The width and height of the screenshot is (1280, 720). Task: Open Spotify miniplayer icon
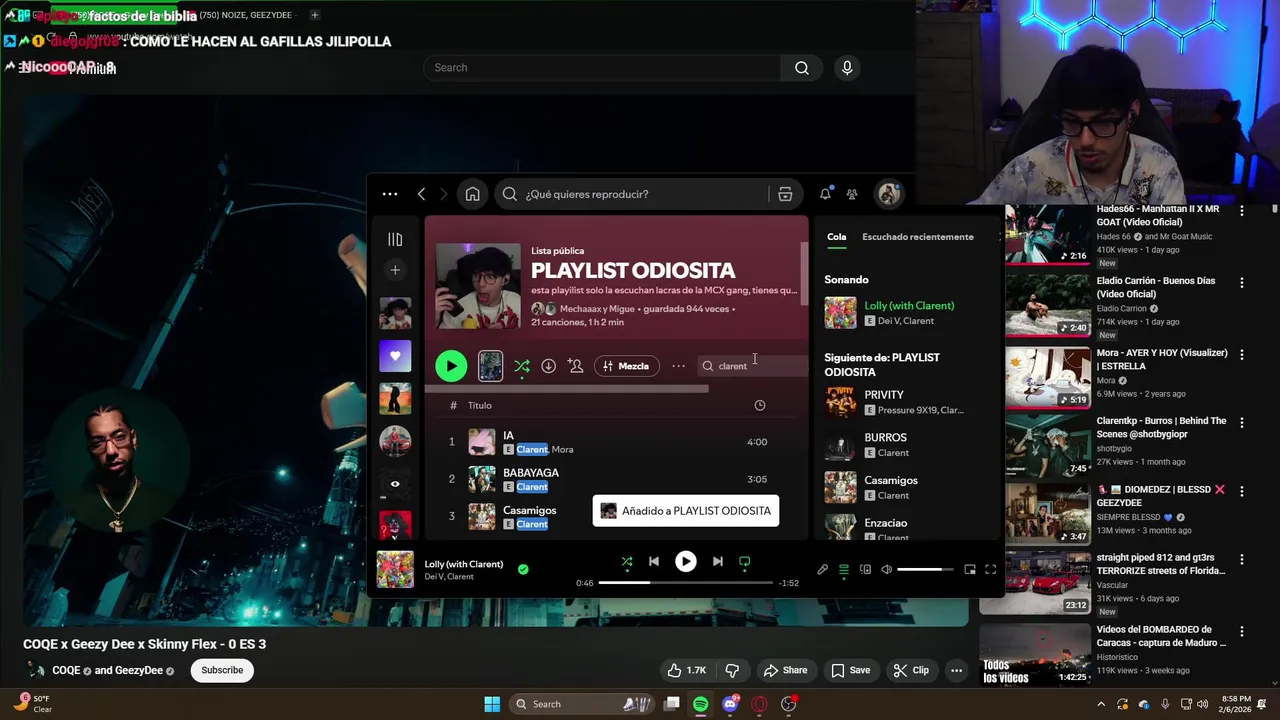tap(969, 570)
